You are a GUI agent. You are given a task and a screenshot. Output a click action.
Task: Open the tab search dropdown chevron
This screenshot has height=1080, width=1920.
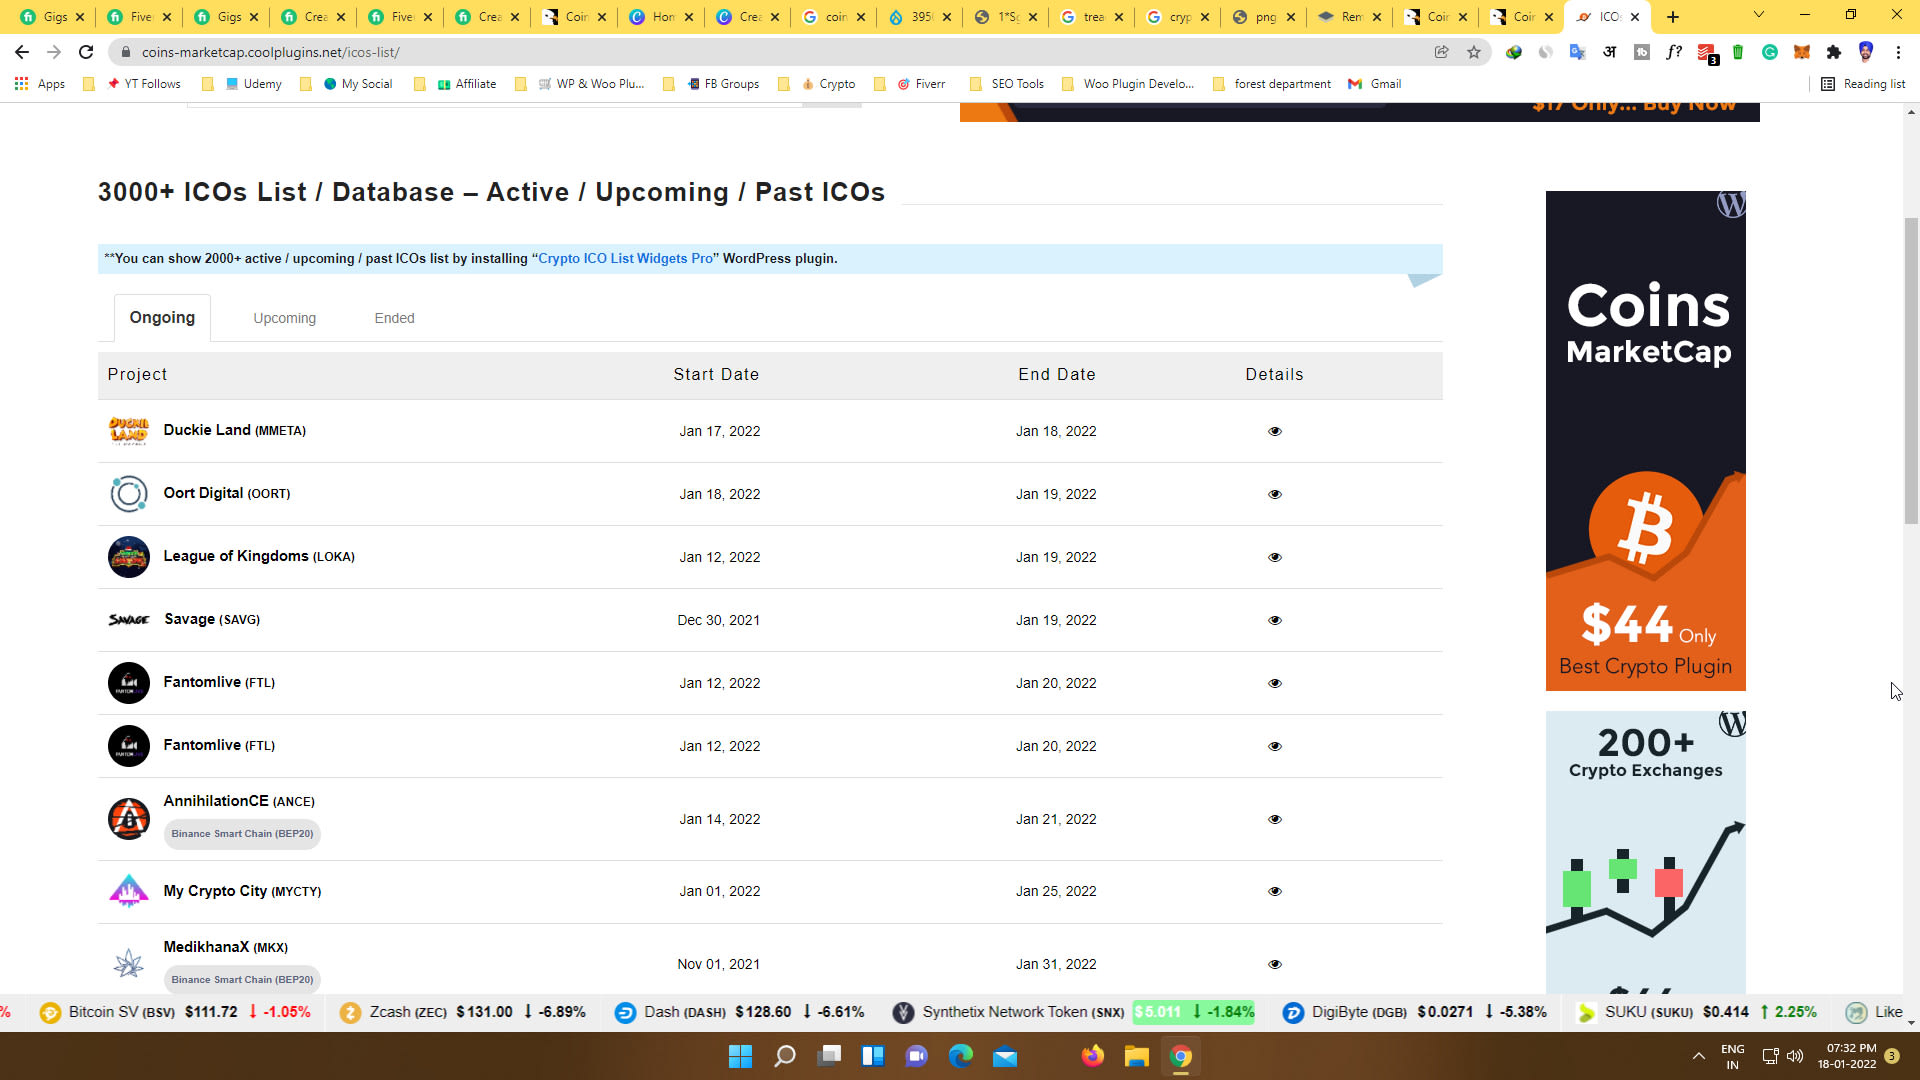coord(1758,15)
